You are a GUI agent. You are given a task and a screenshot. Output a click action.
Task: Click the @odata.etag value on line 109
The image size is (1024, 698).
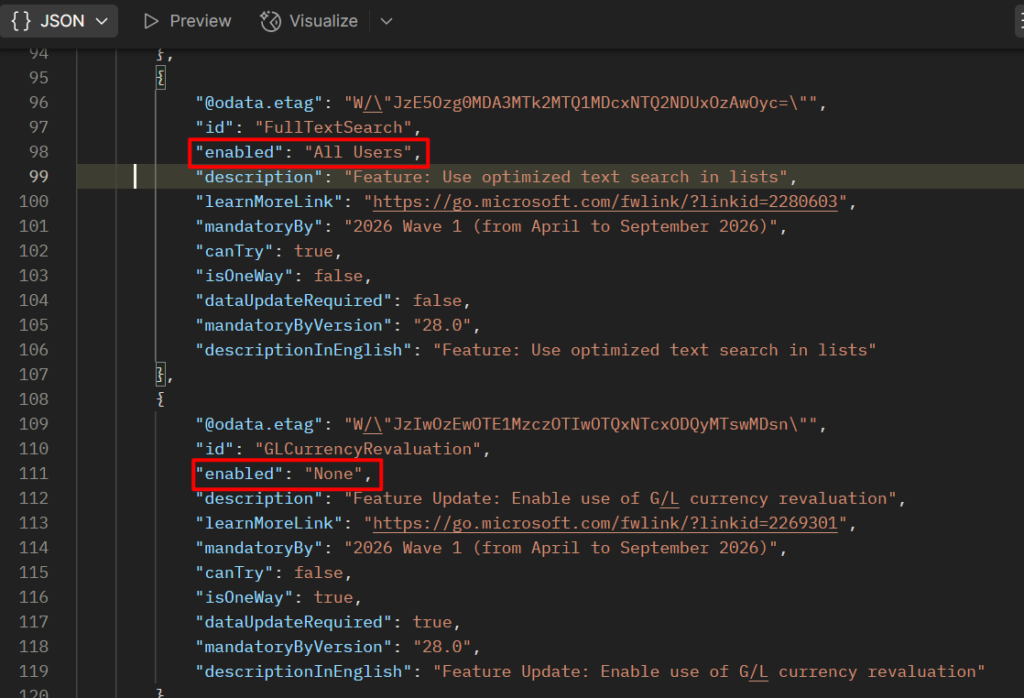[x=585, y=424]
